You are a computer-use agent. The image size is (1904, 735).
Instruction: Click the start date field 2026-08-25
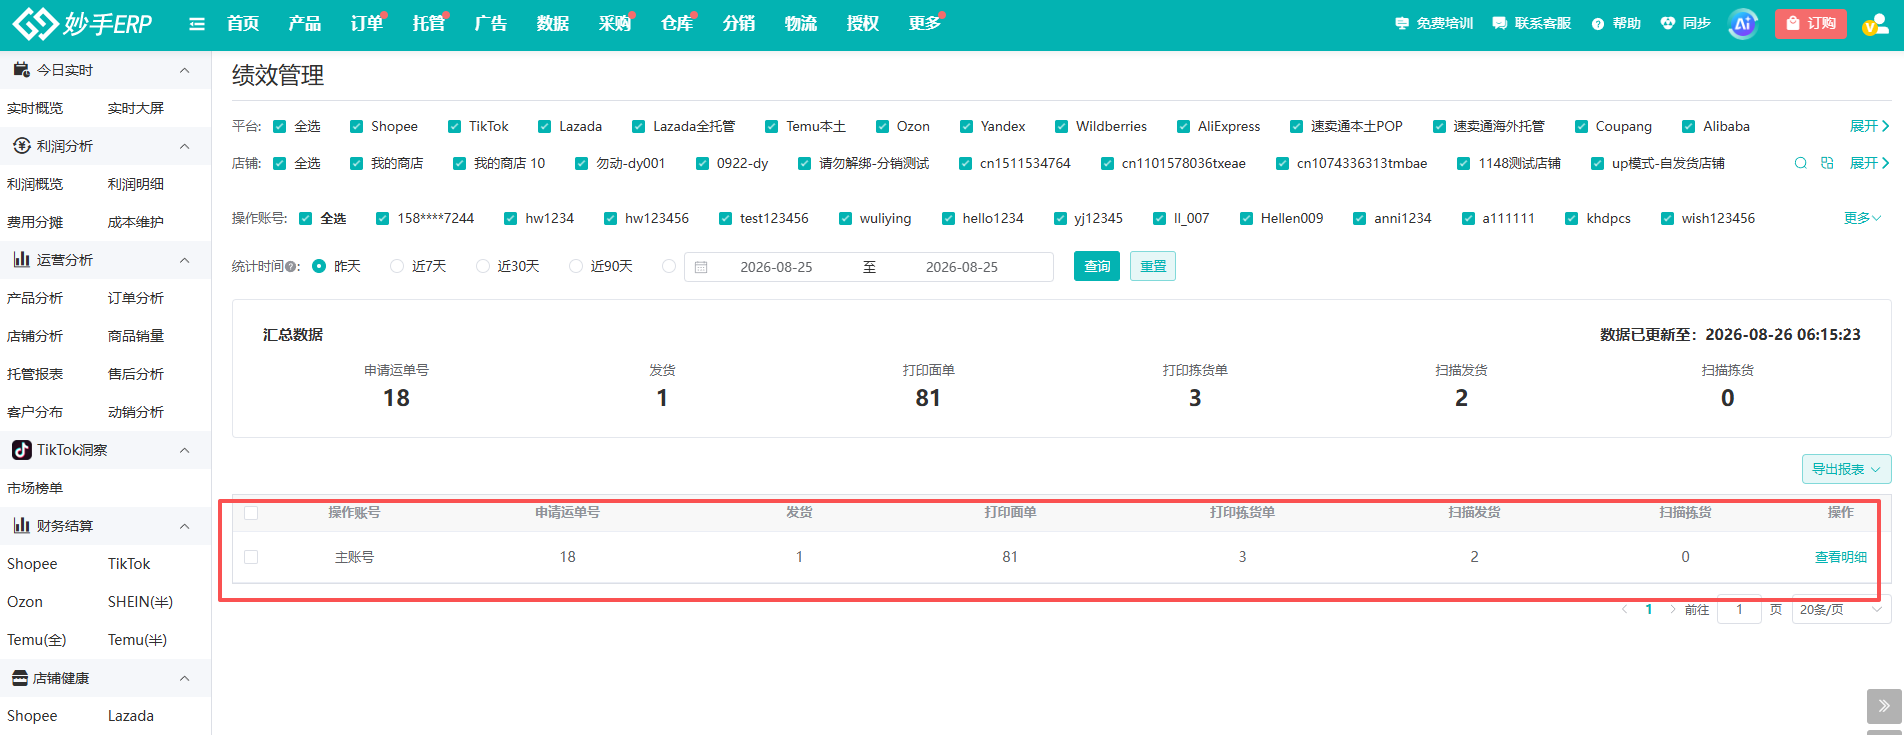[x=776, y=267]
